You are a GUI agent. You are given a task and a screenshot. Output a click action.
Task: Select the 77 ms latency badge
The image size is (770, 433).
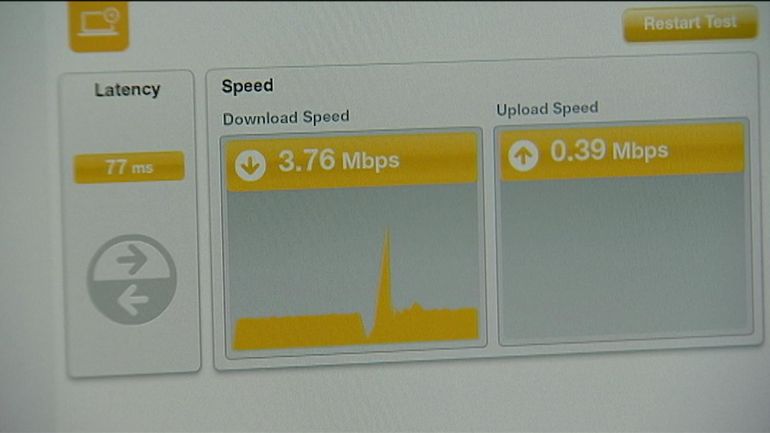[x=129, y=167]
